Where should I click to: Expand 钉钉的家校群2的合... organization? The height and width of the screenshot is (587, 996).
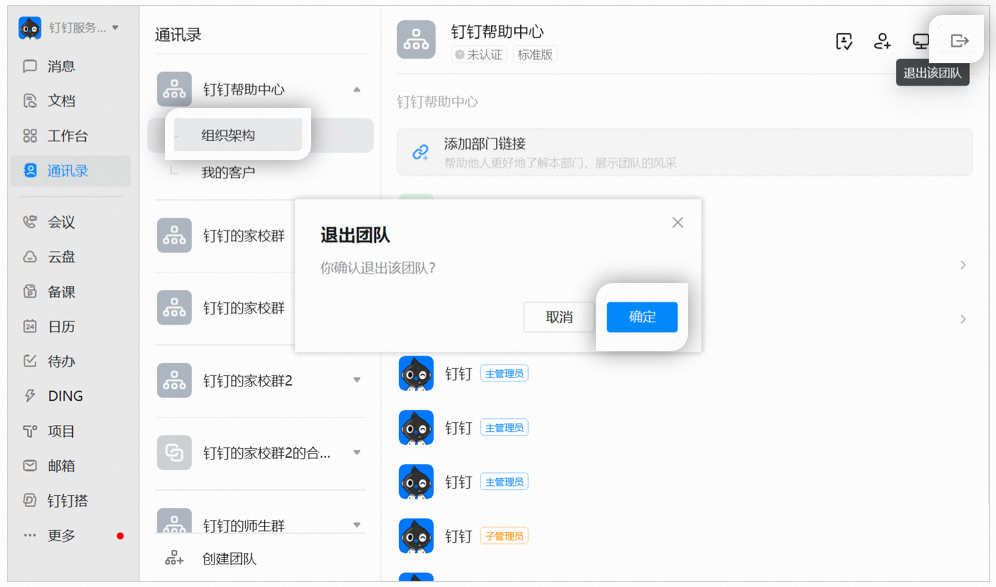[x=357, y=453]
